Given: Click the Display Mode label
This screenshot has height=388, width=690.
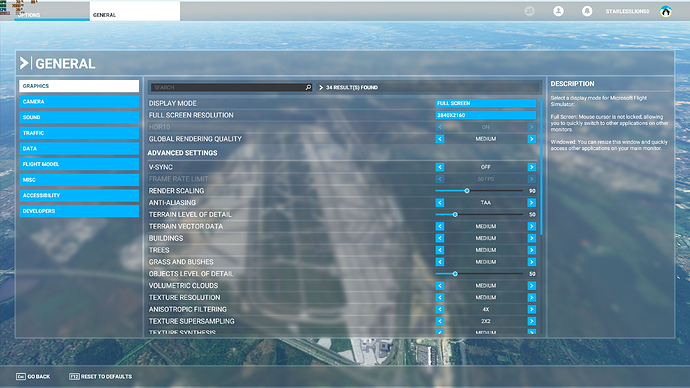Looking at the screenshot, I should [x=172, y=103].
